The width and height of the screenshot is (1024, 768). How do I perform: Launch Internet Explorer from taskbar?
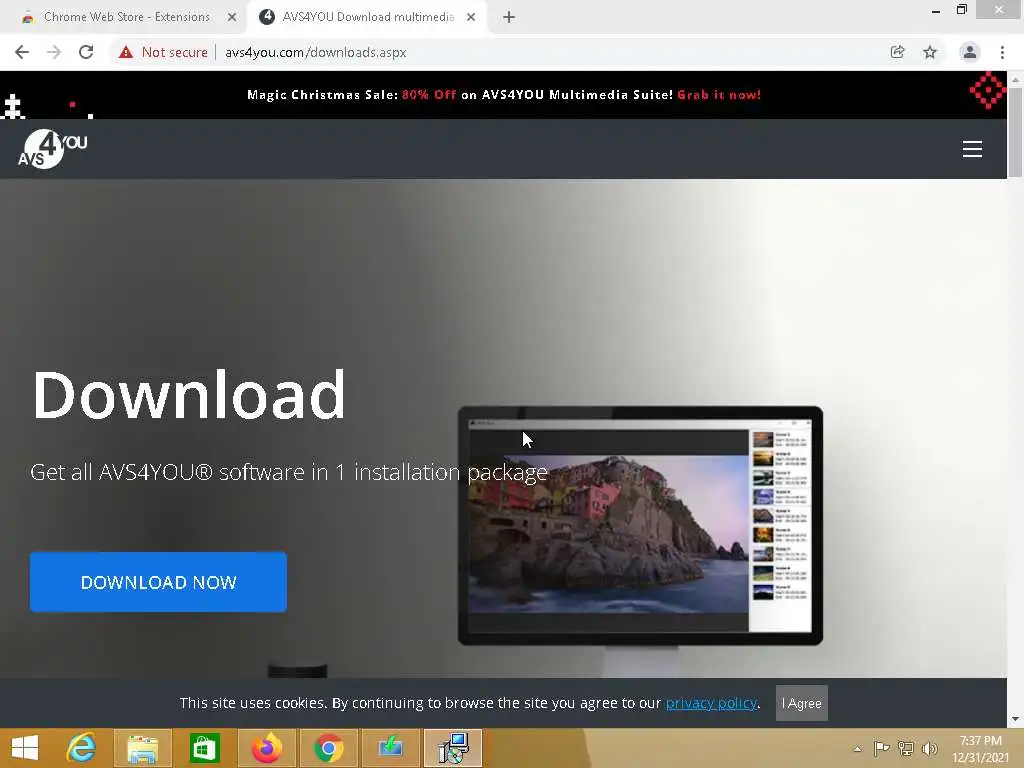tap(81, 748)
